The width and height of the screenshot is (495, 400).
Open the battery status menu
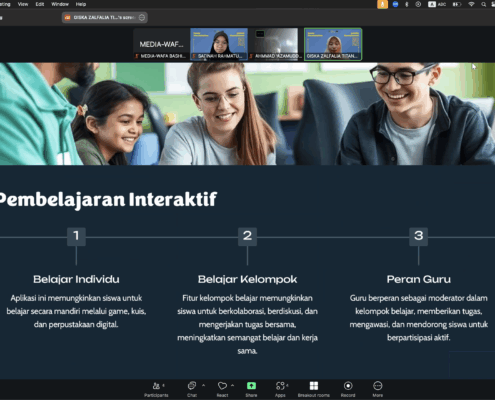pyautogui.click(x=456, y=4)
